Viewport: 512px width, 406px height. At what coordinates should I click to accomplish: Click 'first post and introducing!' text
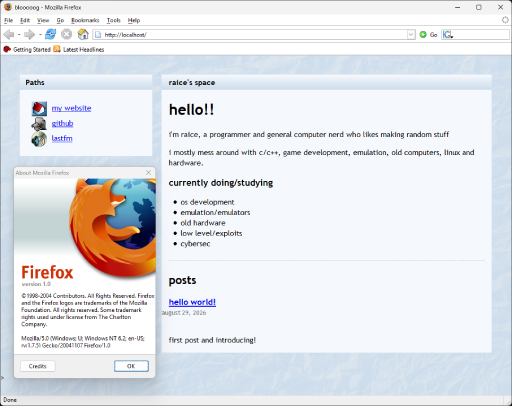coord(212,340)
